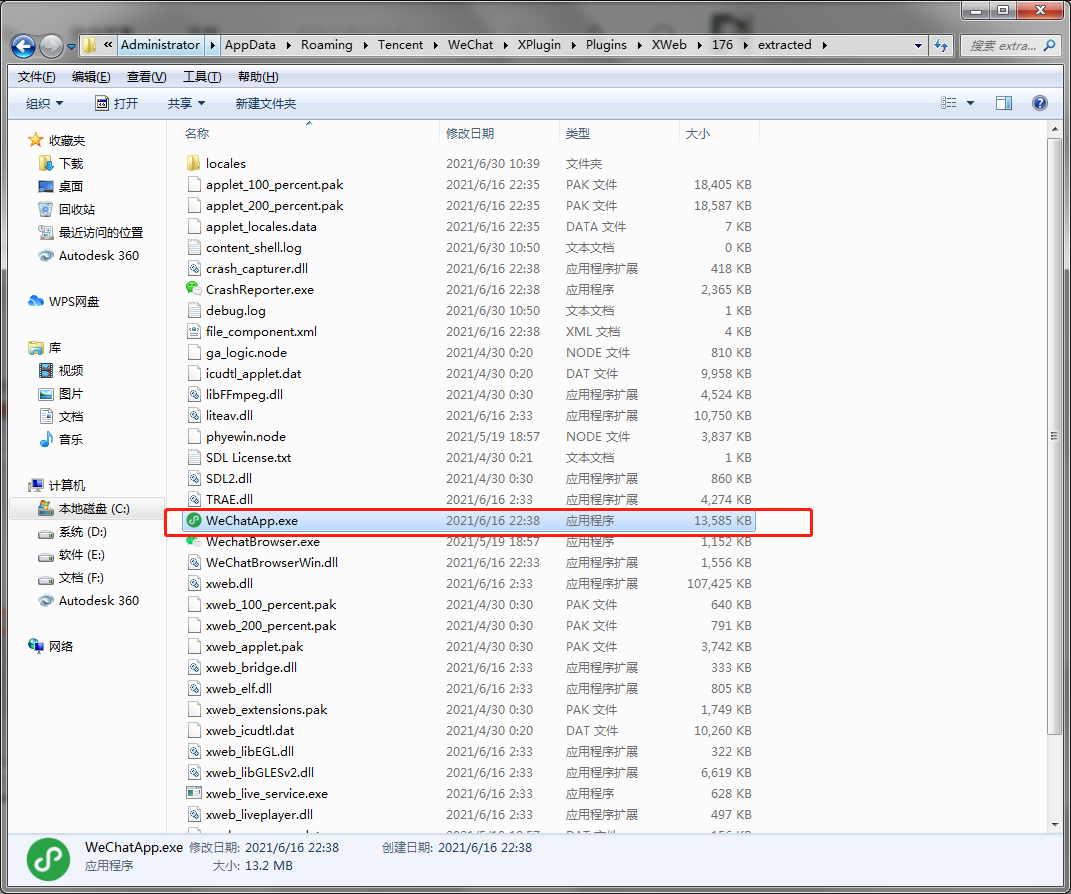Screen dimensions: 1071x894
Task: Select 下载 in favorites sidebar
Action: tap(70, 163)
